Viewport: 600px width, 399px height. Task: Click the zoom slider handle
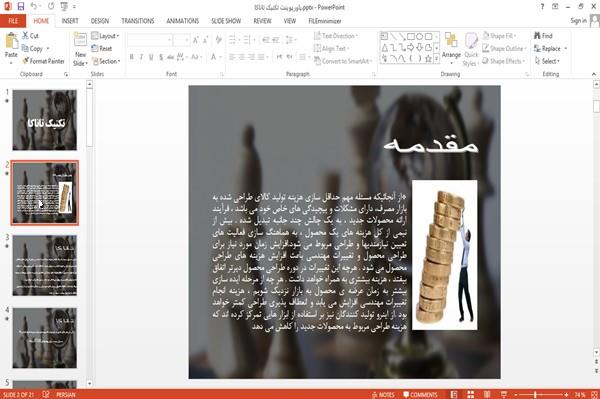pyautogui.click(x=535, y=394)
